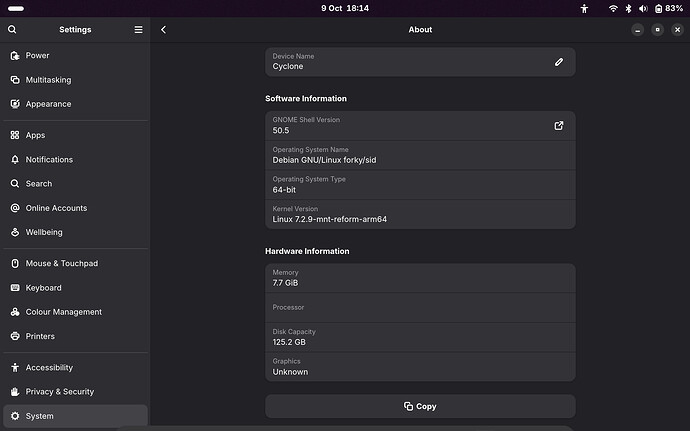Click the Multitasking sidebar icon
The image size is (690, 431).
tap(15, 80)
